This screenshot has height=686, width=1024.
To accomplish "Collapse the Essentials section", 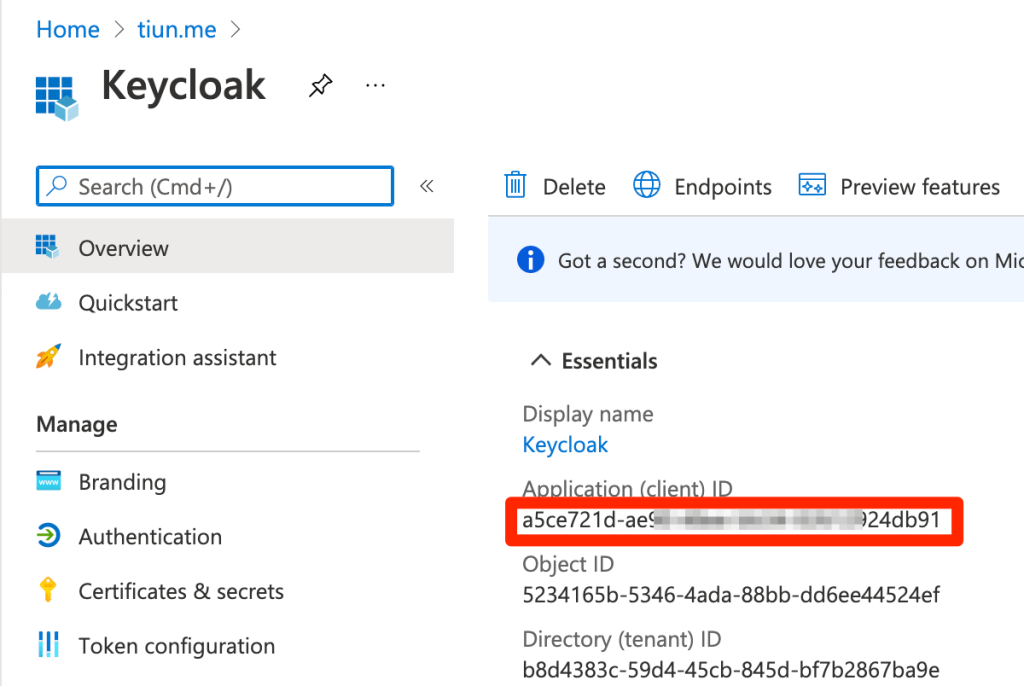I will point(541,360).
